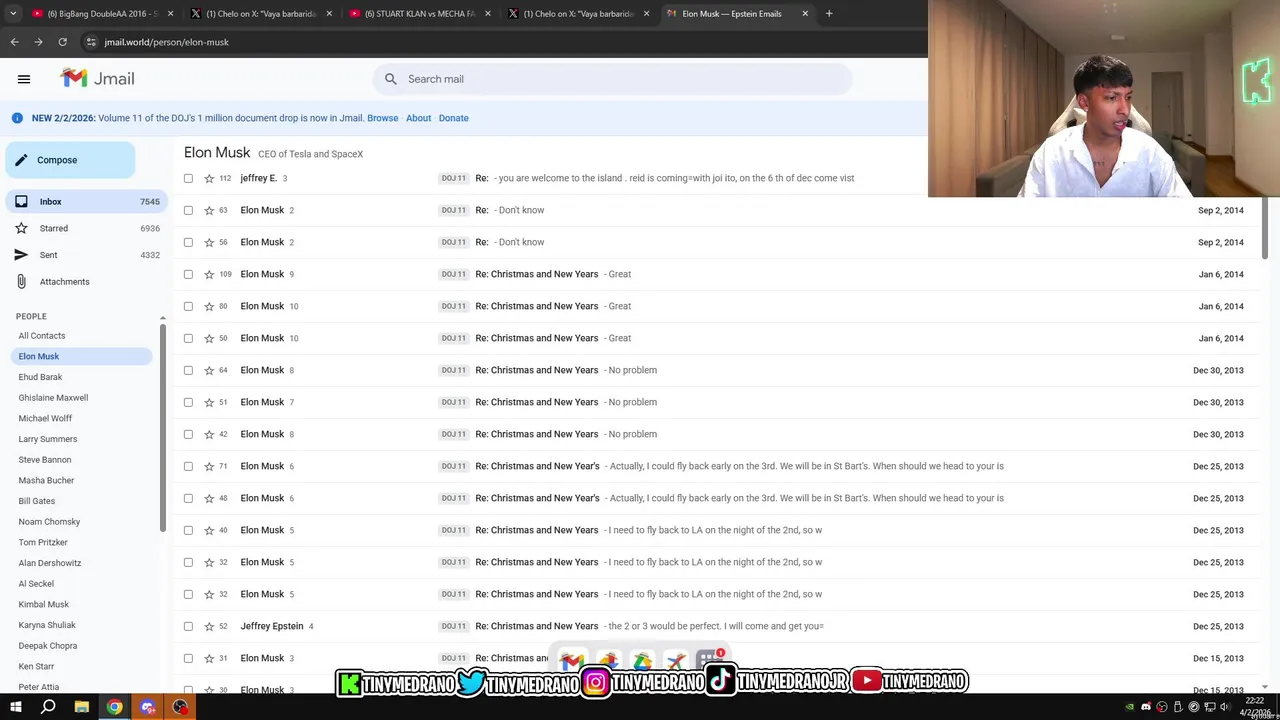1280x720 pixels.
Task: Click the search magnifier icon
Action: point(391,79)
